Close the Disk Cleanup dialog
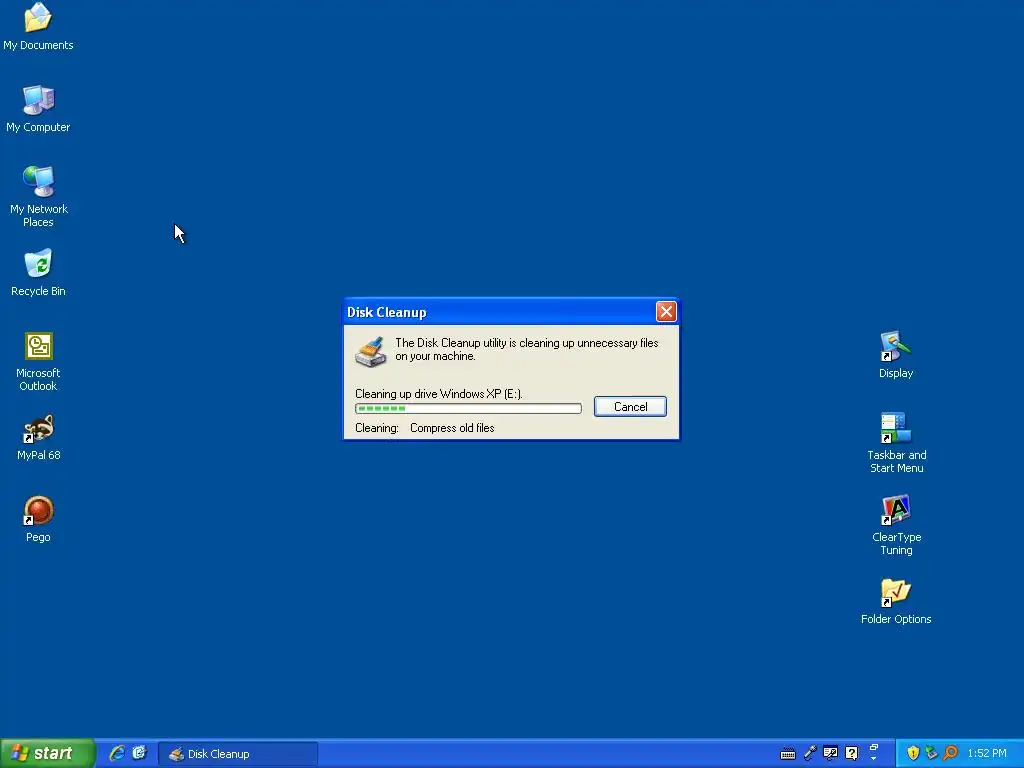 pos(665,312)
